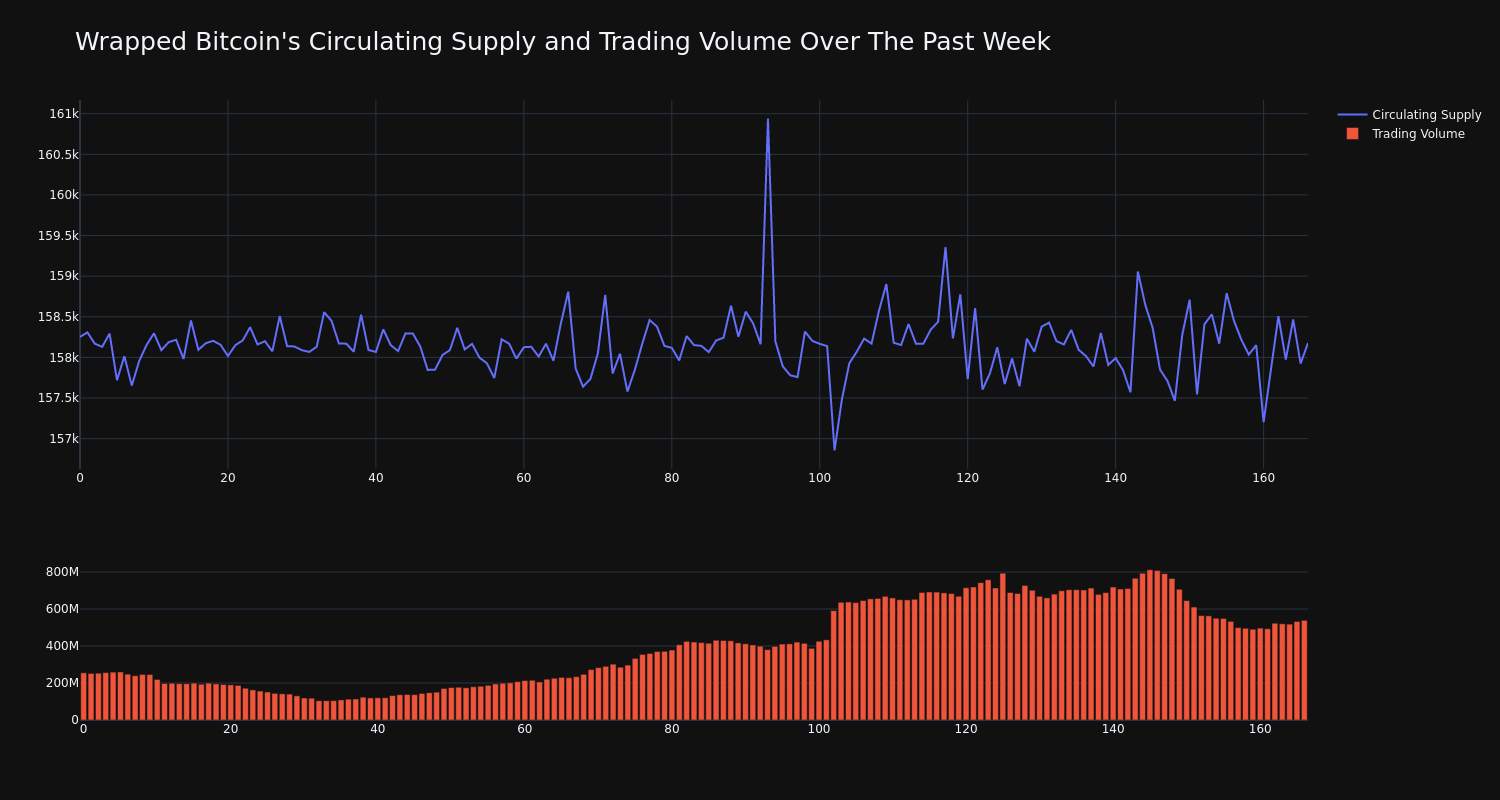Click the 159k y-axis label
This screenshot has height=800, width=1500.
[64, 276]
